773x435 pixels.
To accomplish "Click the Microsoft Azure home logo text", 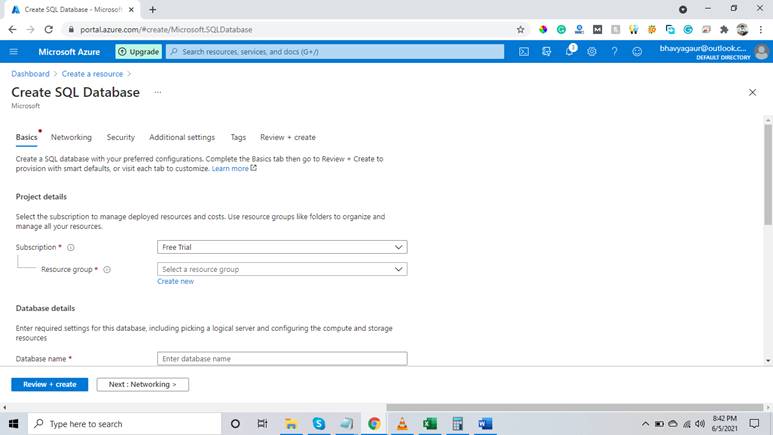I will (69, 52).
